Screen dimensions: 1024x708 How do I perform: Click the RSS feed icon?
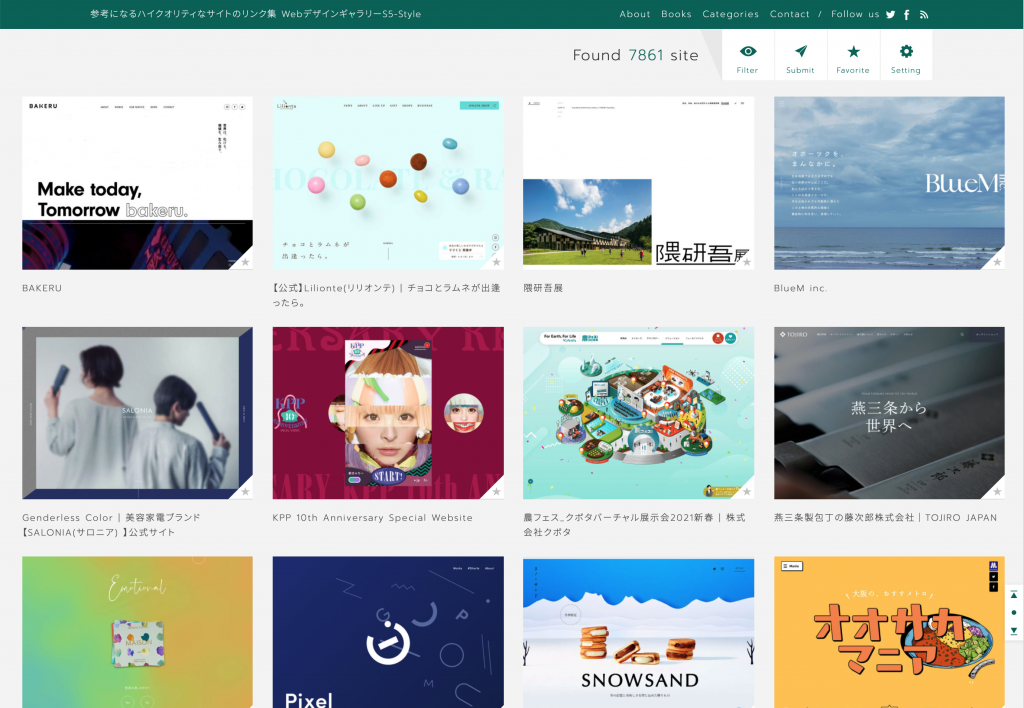[x=924, y=14]
